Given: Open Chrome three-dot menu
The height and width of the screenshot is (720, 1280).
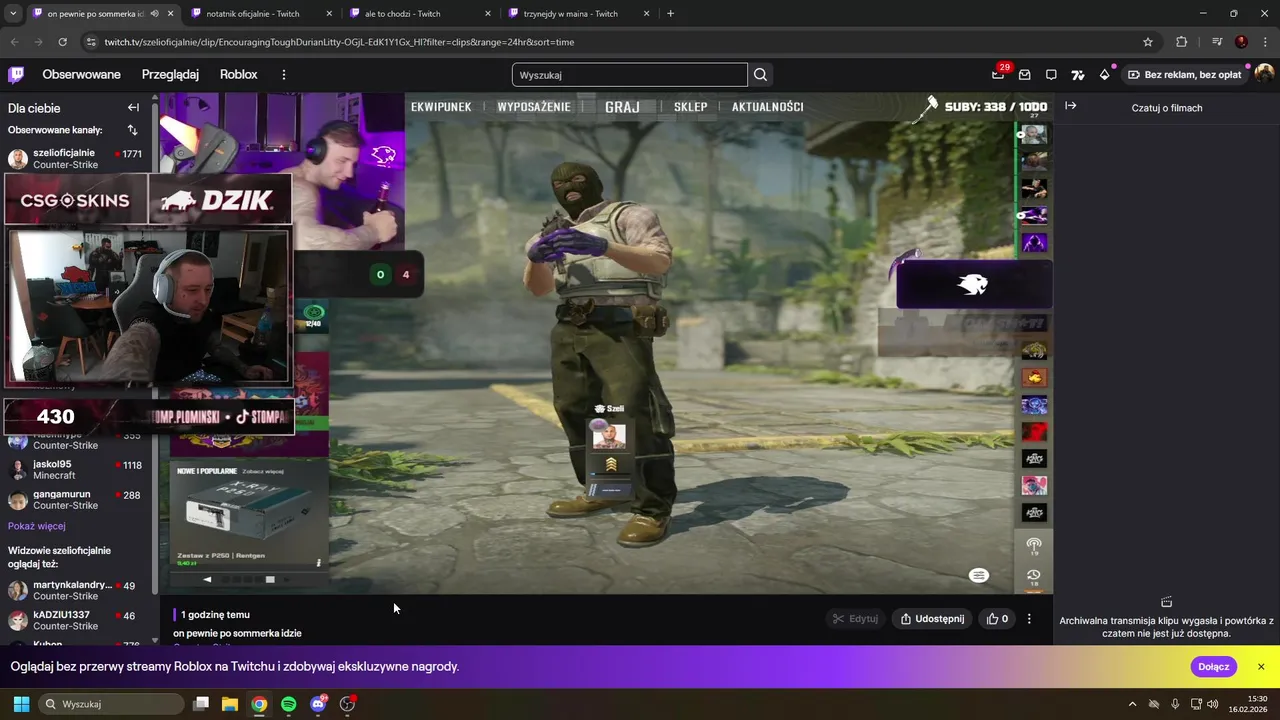Looking at the screenshot, I should 1264,42.
